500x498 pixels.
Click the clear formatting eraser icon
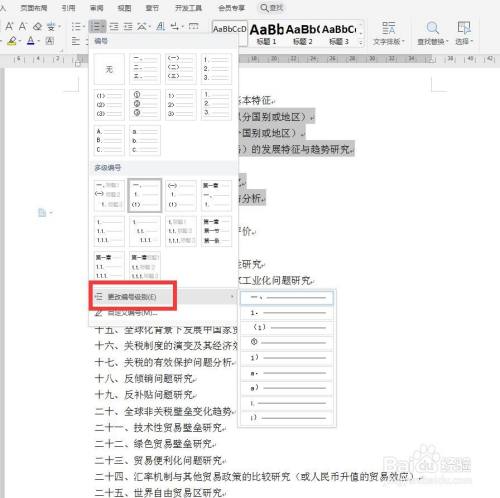tap(37, 26)
